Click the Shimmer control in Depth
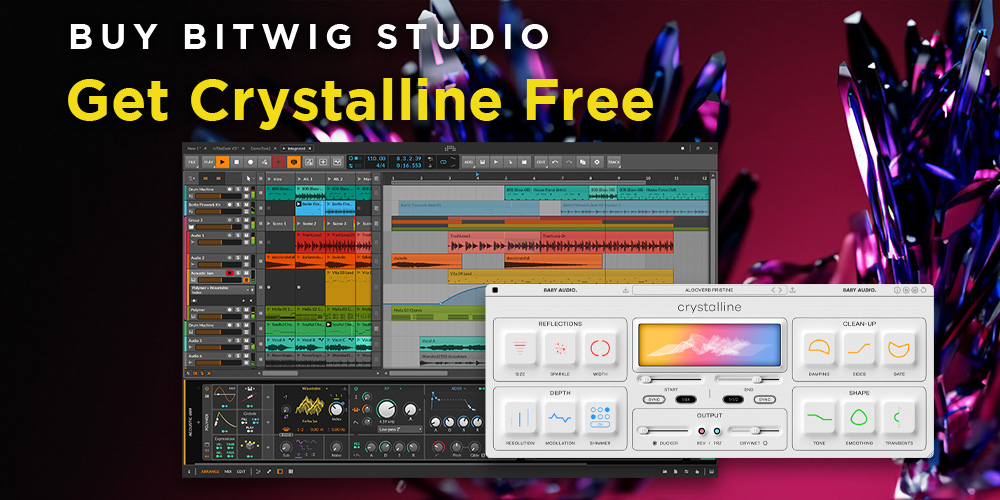1000x500 pixels. (x=601, y=418)
